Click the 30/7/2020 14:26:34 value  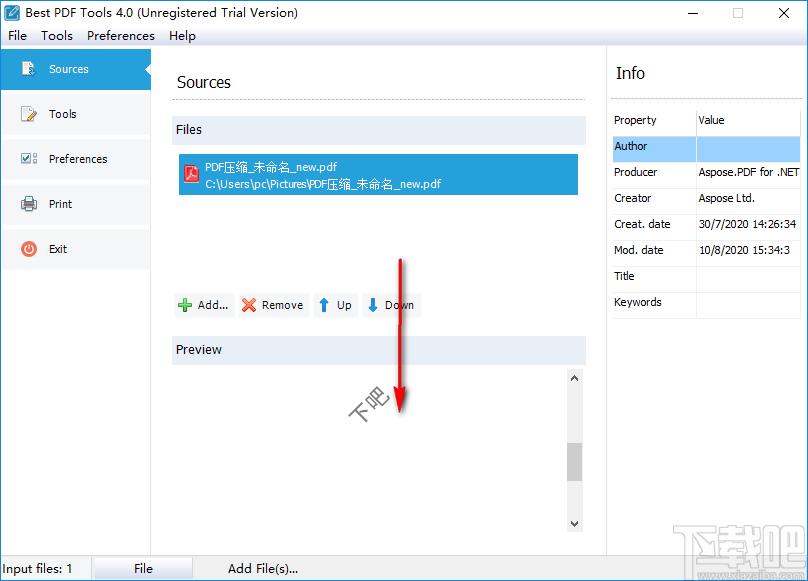(x=747, y=224)
